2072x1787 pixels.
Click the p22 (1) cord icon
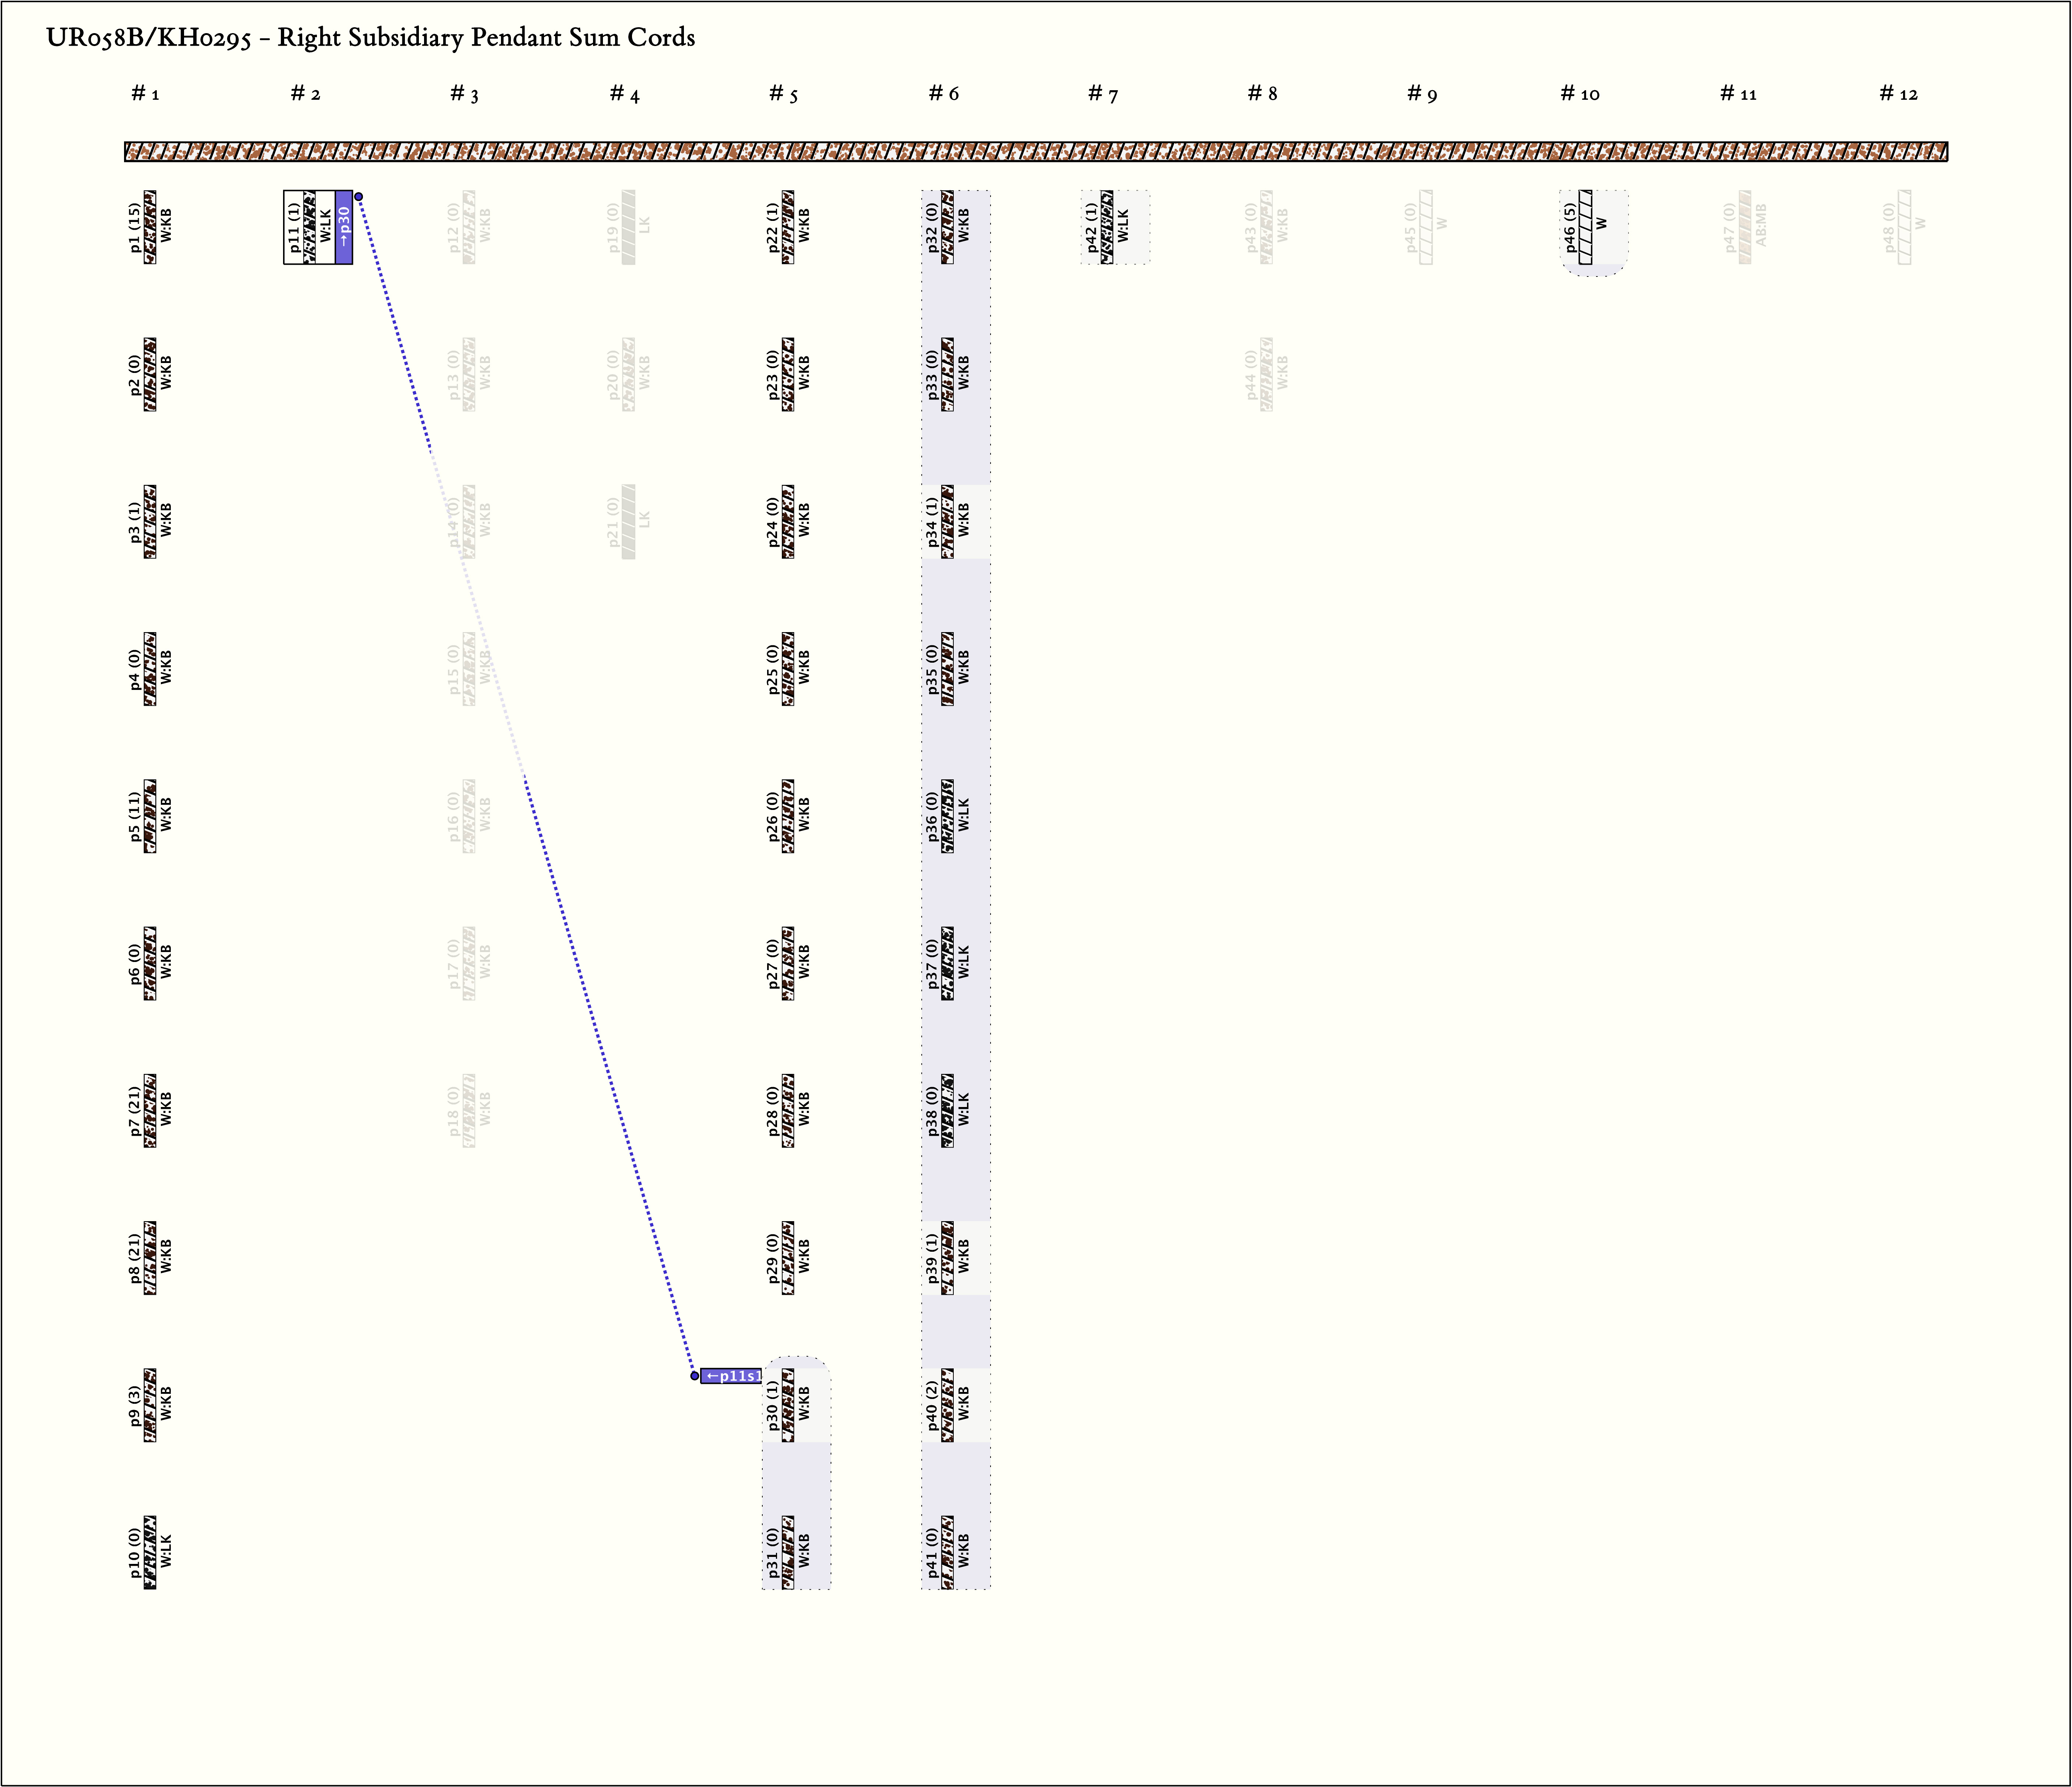[788, 227]
